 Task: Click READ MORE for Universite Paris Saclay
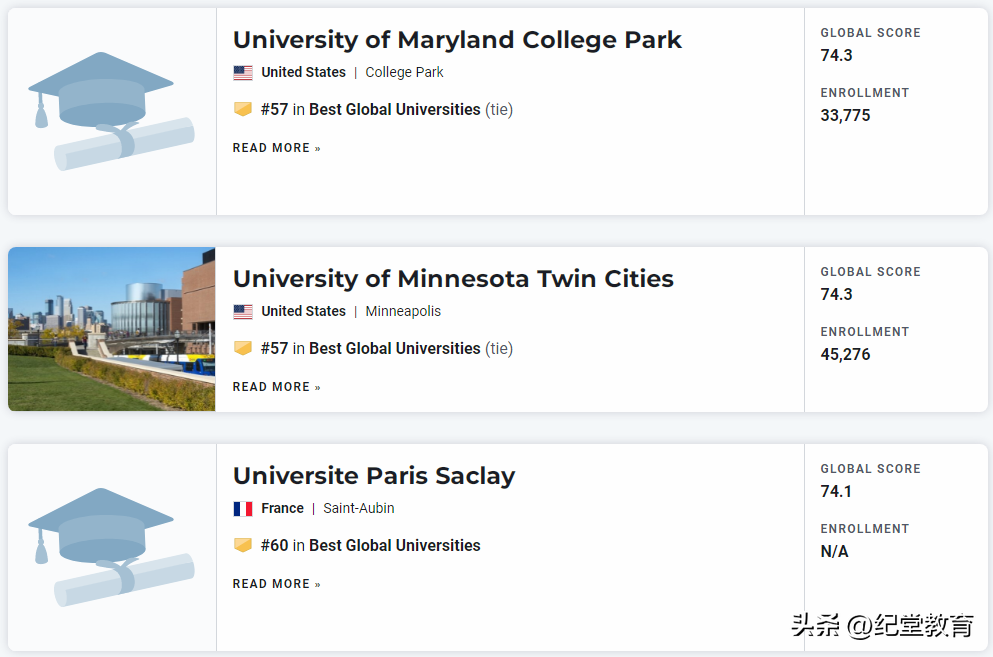277,584
